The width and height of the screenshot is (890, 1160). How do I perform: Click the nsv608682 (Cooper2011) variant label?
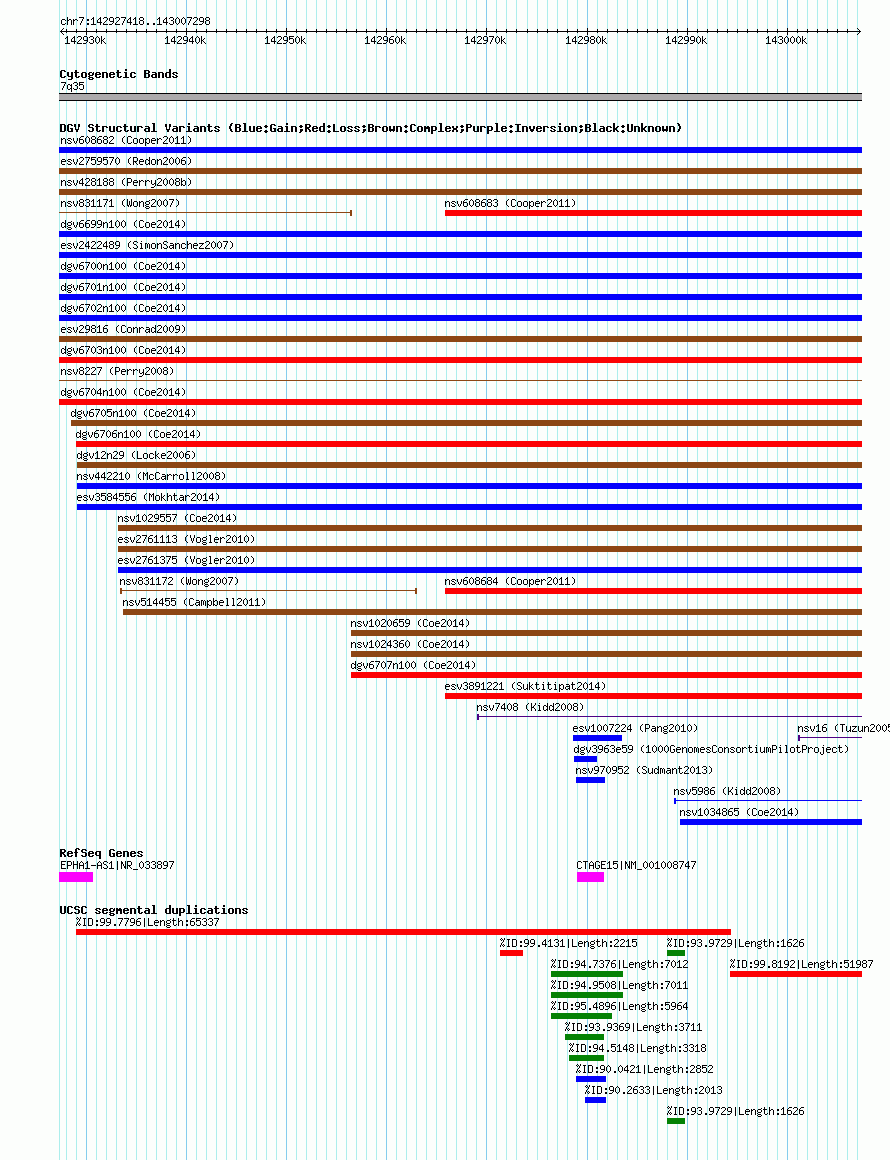click(x=126, y=140)
